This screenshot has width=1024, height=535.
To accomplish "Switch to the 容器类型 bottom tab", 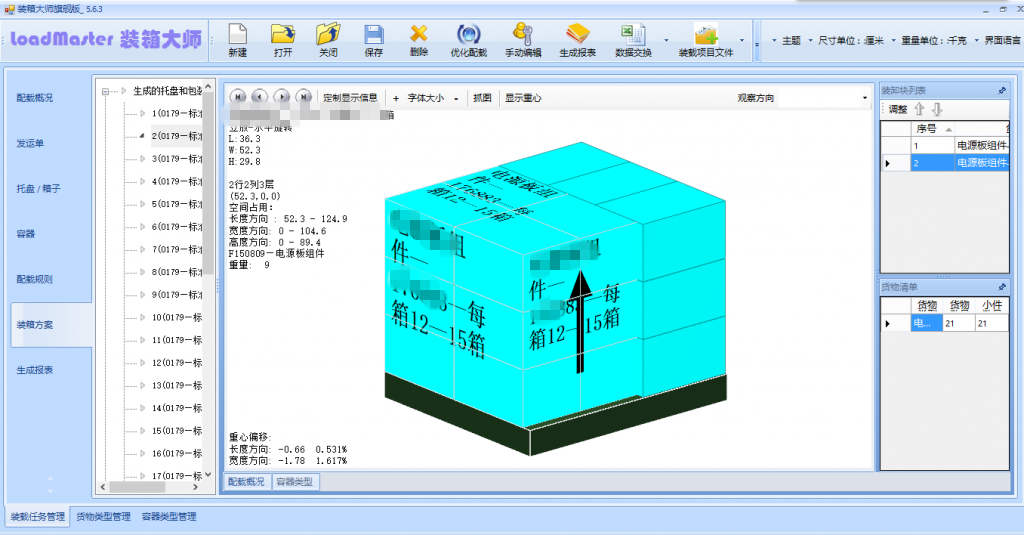I will point(294,482).
